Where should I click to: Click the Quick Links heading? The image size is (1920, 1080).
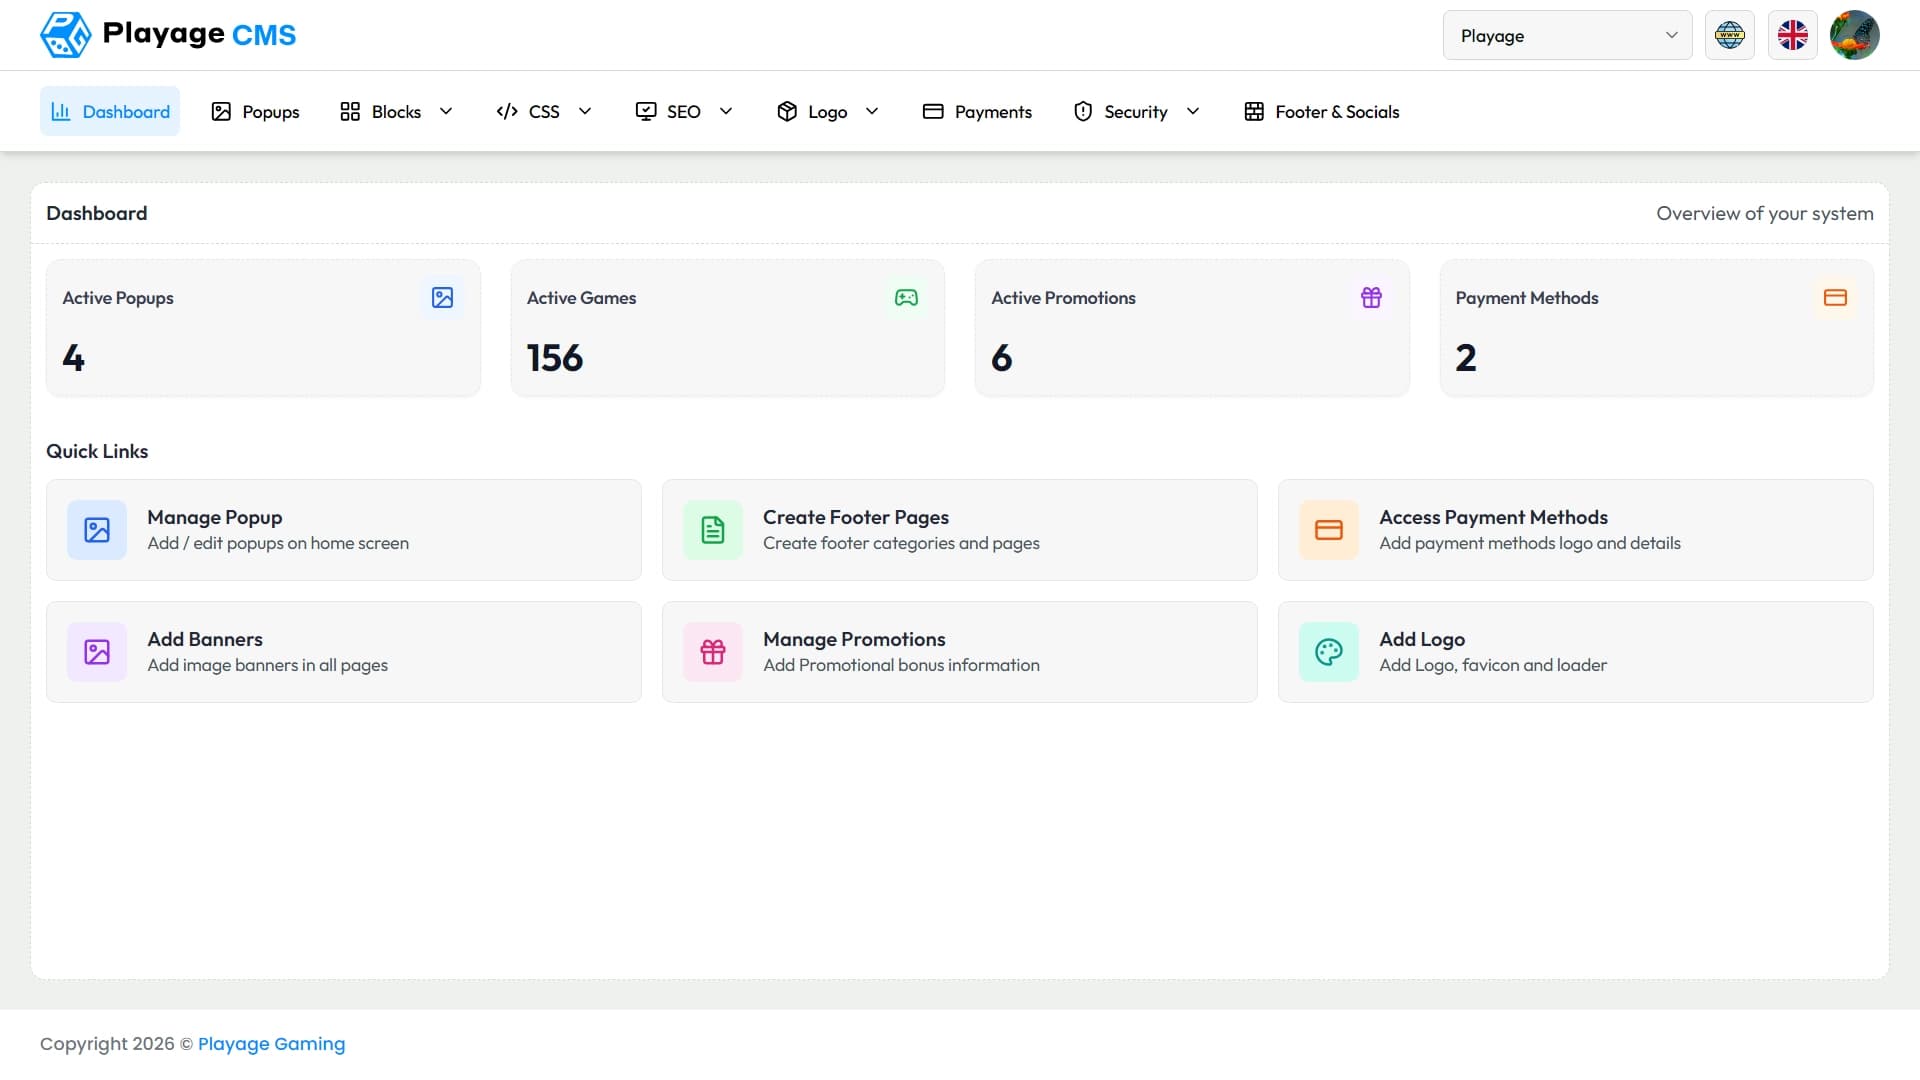[x=97, y=451]
